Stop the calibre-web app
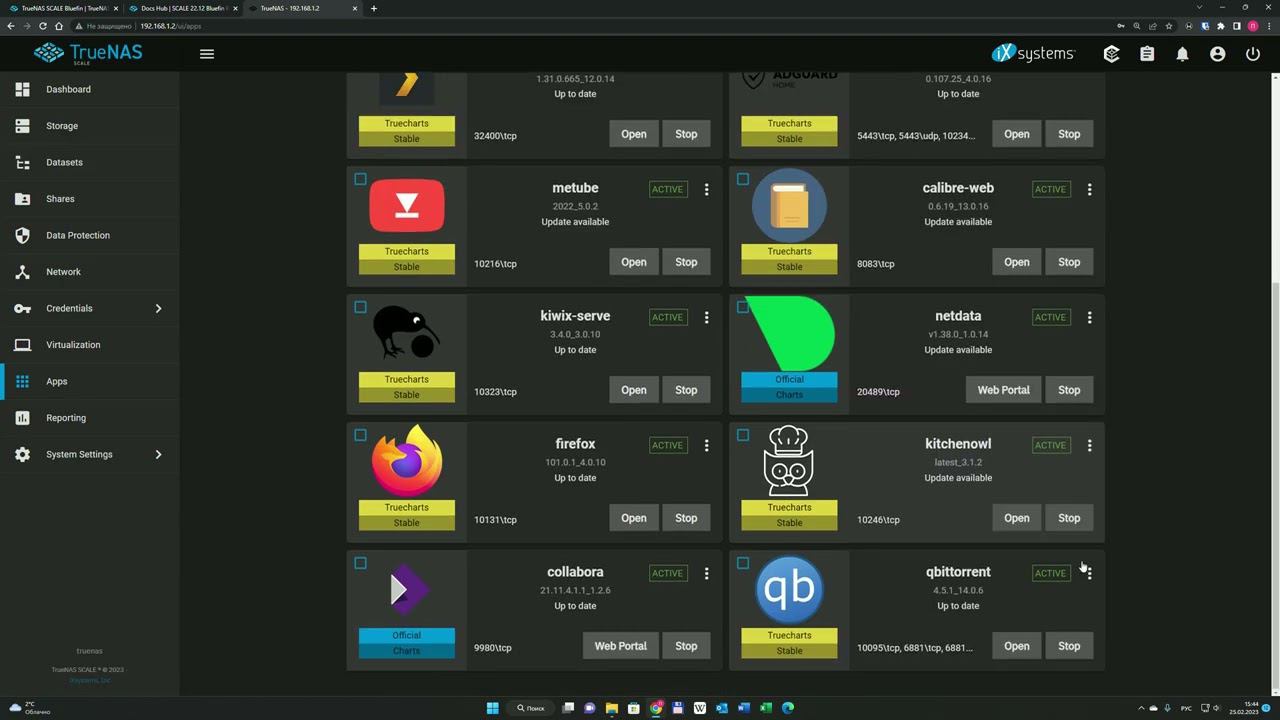 1069,262
